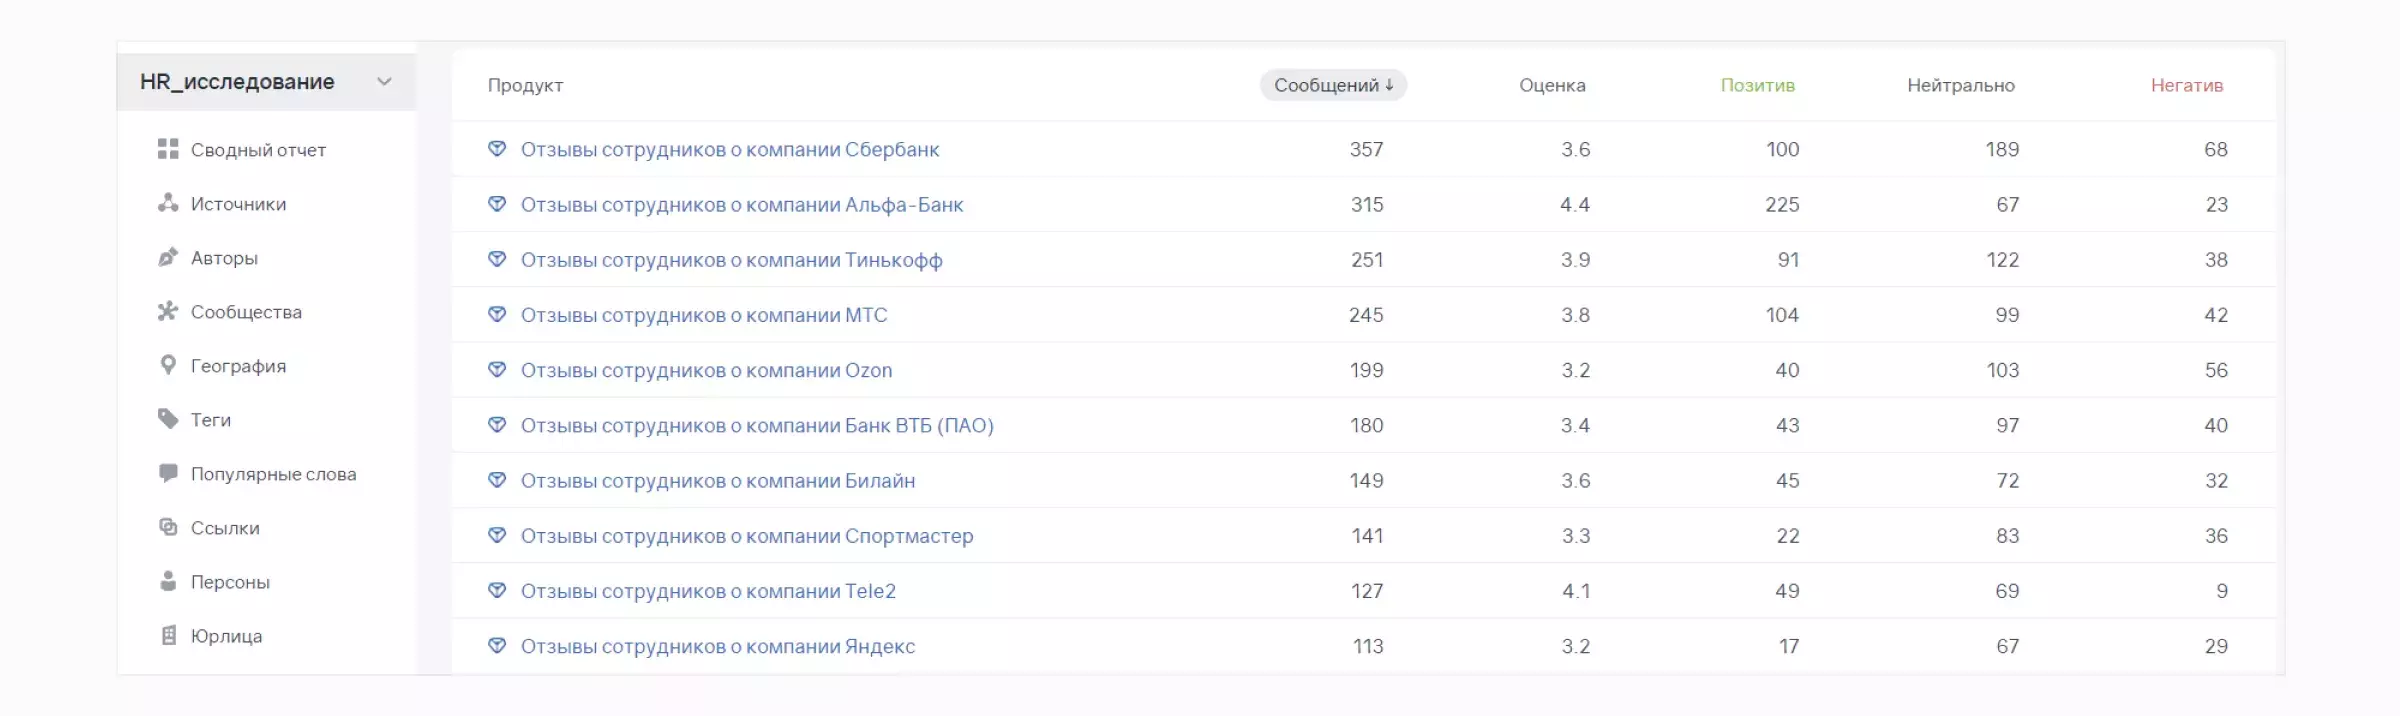Click the Позитив column header
Screen dimensions: 2400x716
click(x=1757, y=85)
